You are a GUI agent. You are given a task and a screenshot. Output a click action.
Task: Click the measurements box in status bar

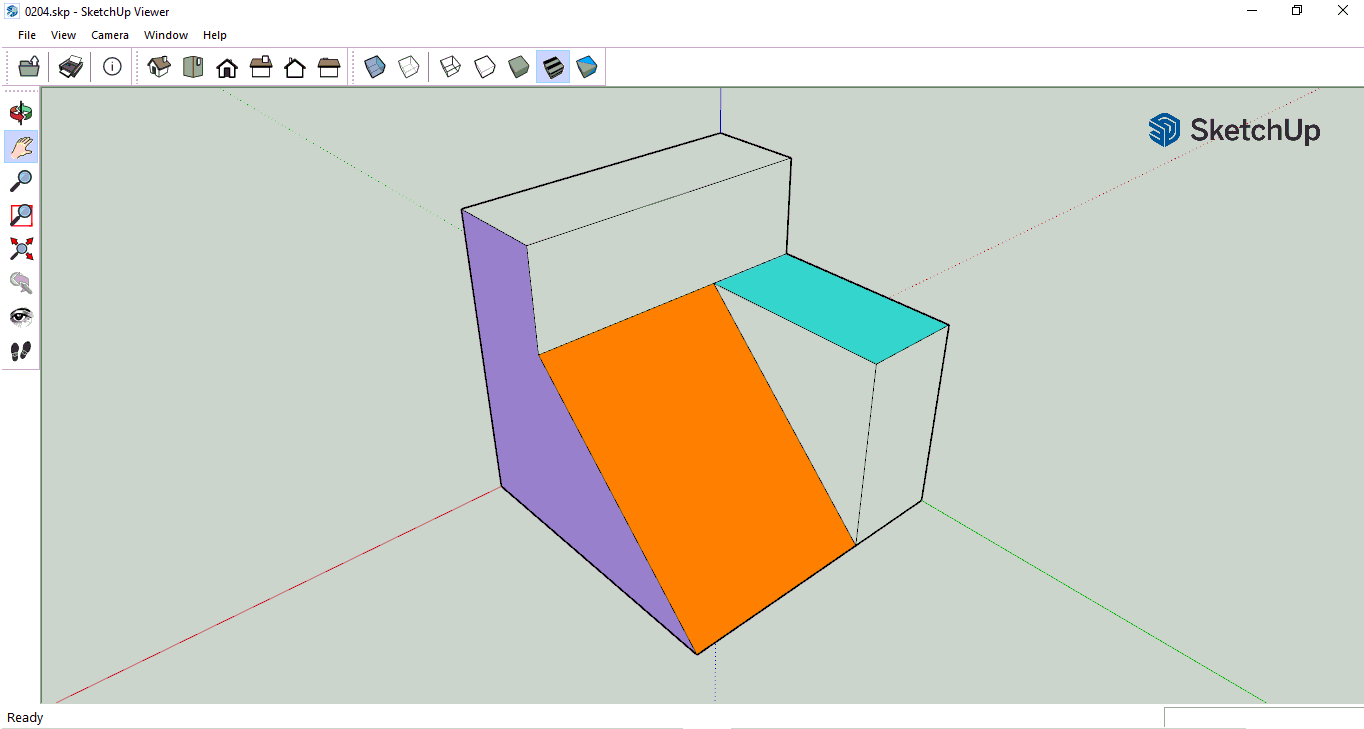click(x=1262, y=717)
